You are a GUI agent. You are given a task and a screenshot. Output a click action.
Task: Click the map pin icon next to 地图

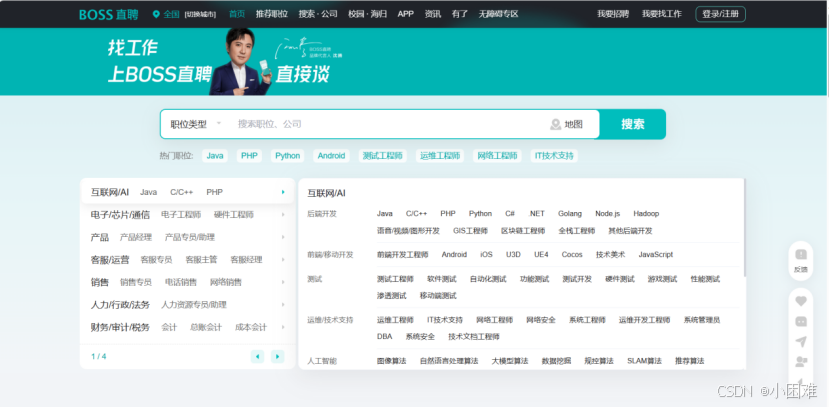pos(555,124)
